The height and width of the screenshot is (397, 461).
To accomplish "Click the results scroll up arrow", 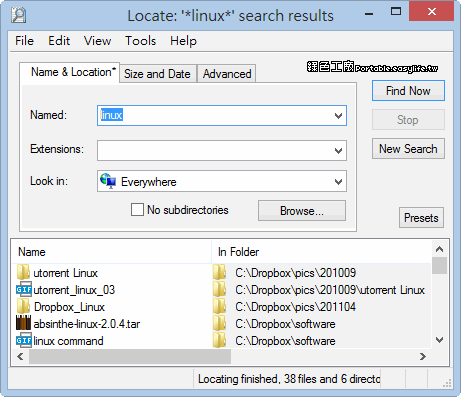I will 439,249.
